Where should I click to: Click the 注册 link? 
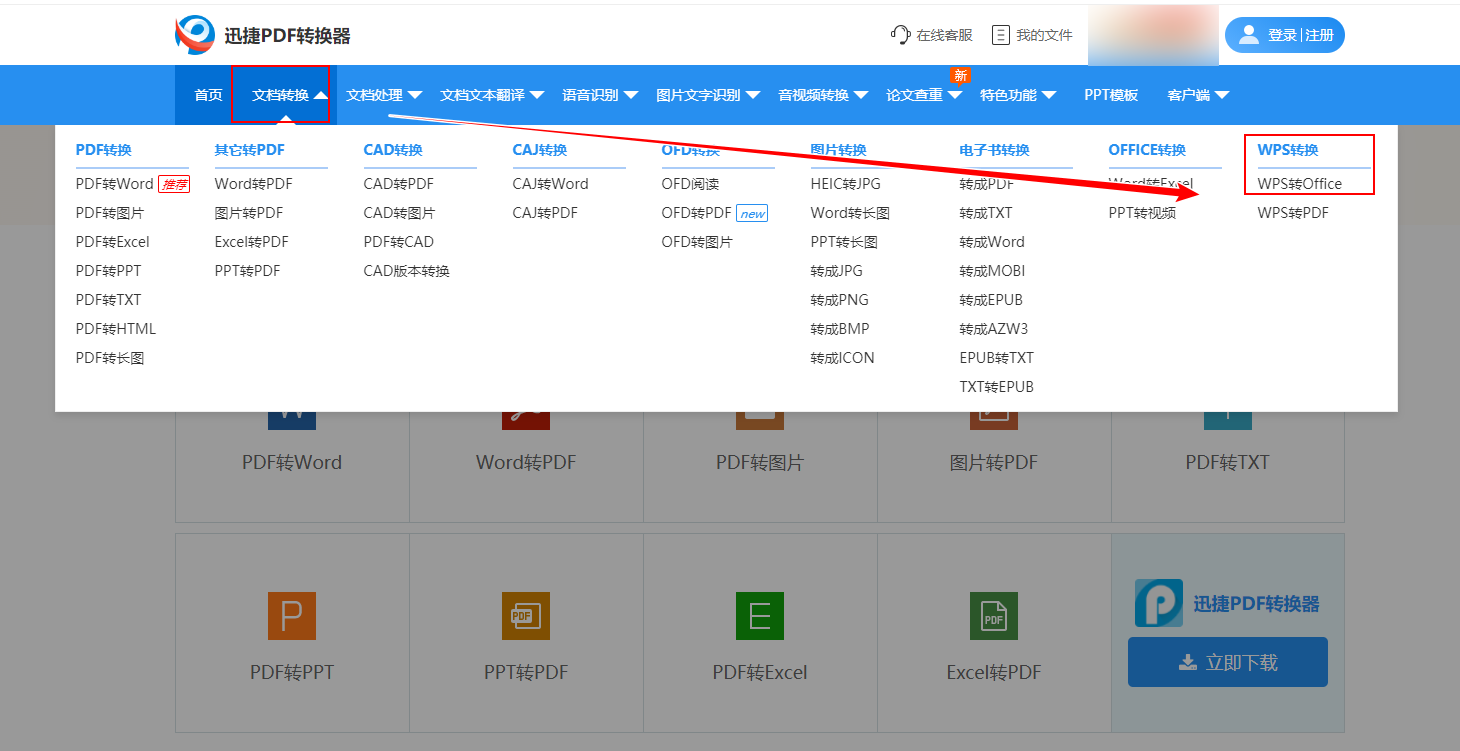click(x=1319, y=35)
